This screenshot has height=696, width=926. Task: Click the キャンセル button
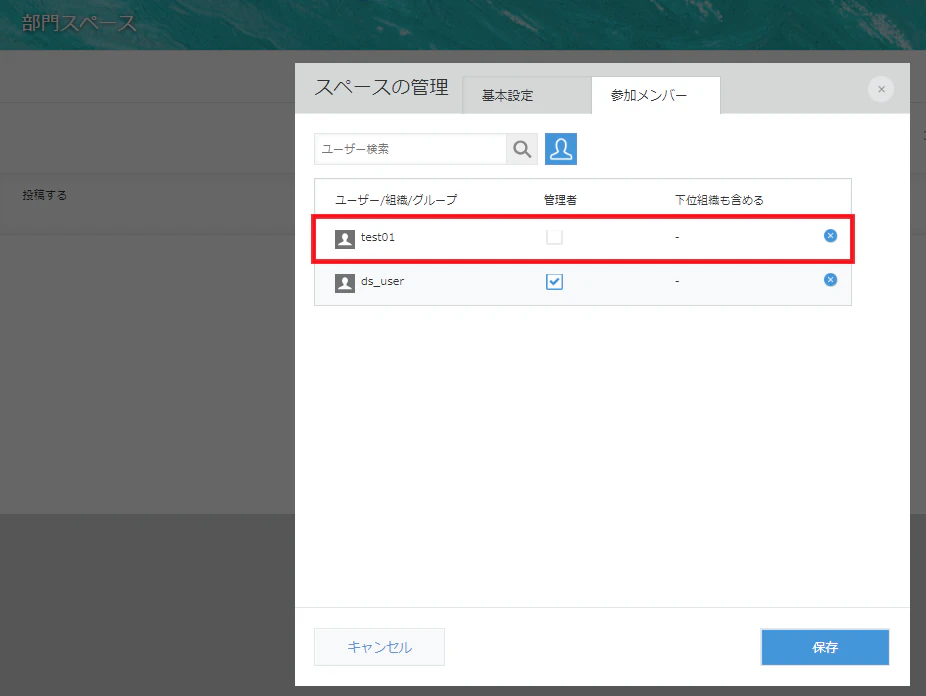coord(379,647)
